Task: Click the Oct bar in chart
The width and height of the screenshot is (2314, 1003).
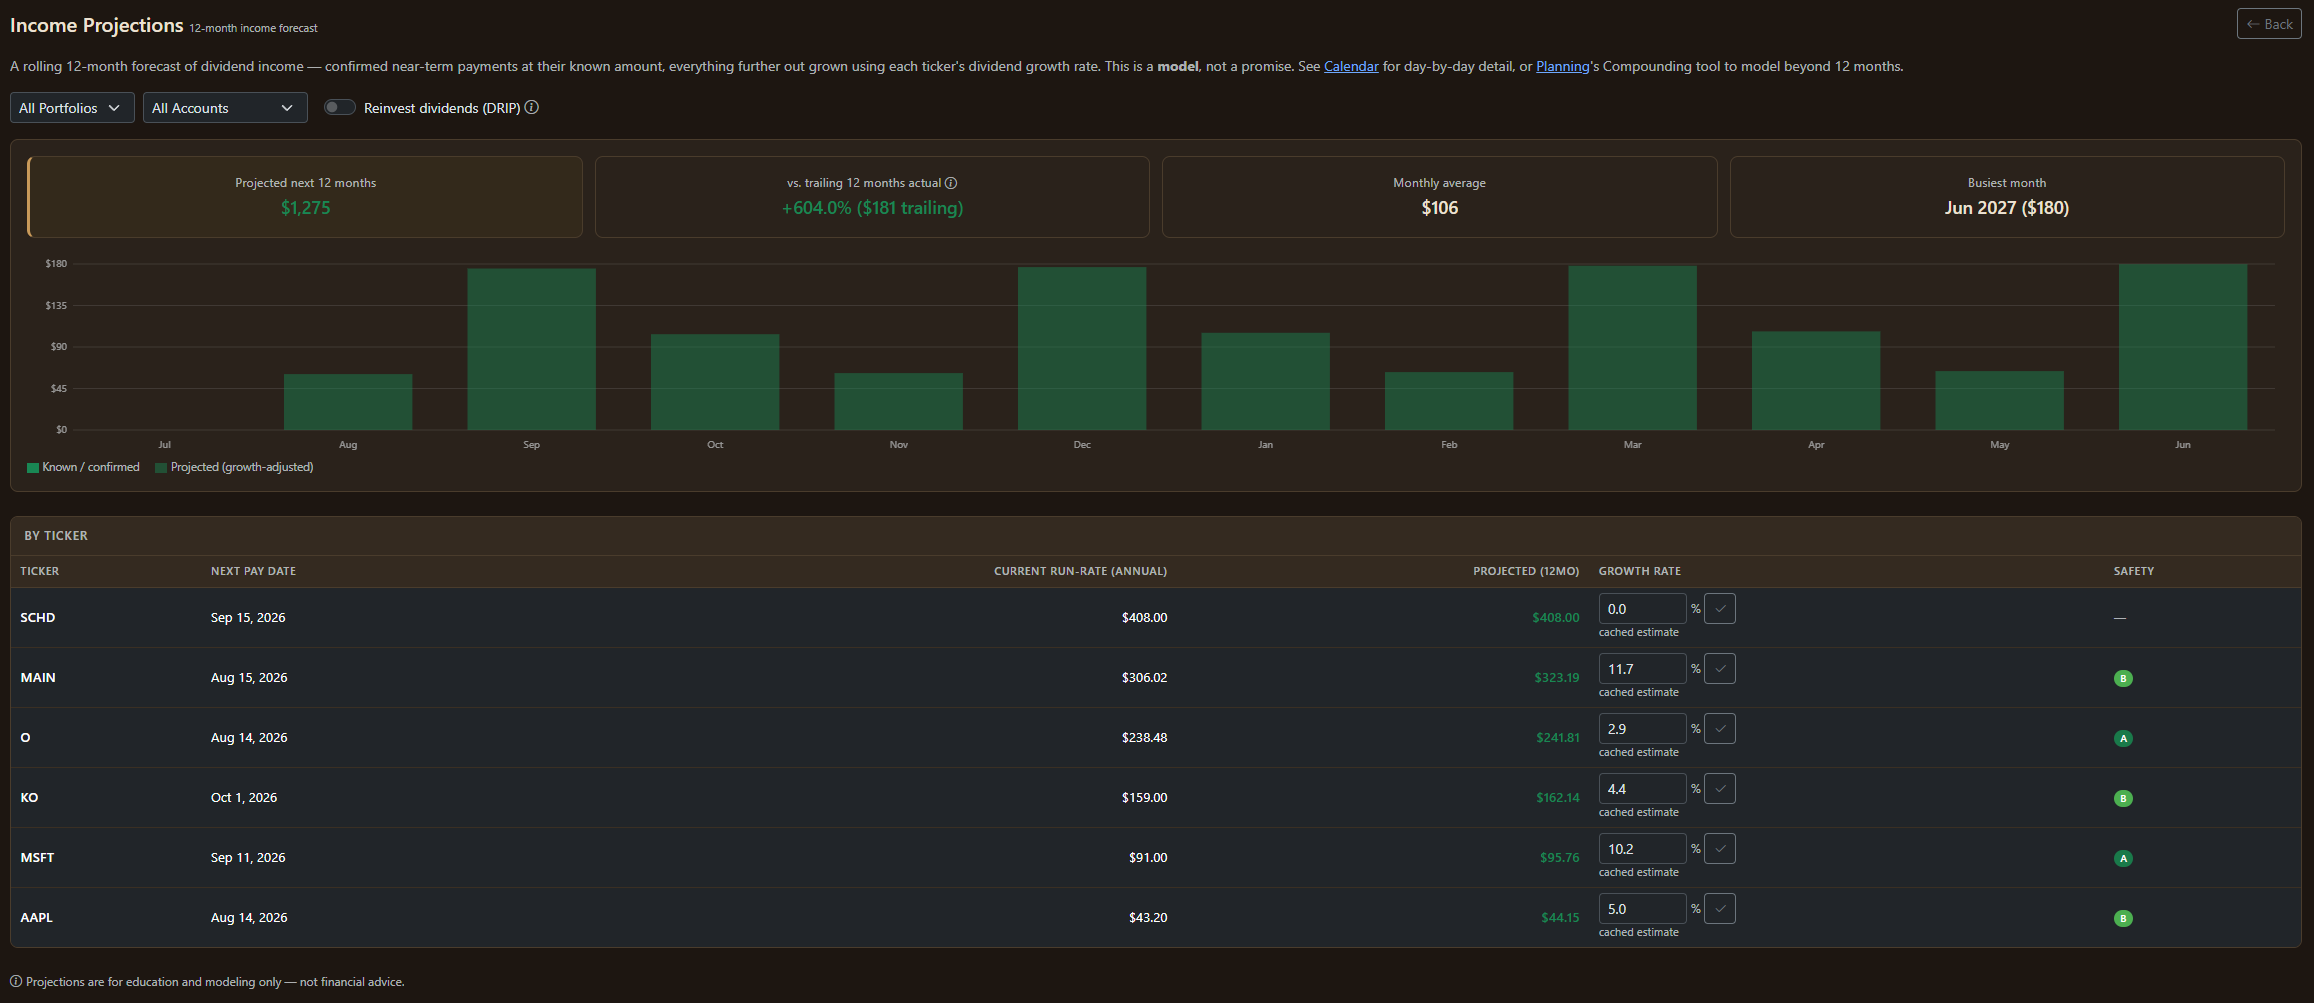Action: click(x=715, y=382)
